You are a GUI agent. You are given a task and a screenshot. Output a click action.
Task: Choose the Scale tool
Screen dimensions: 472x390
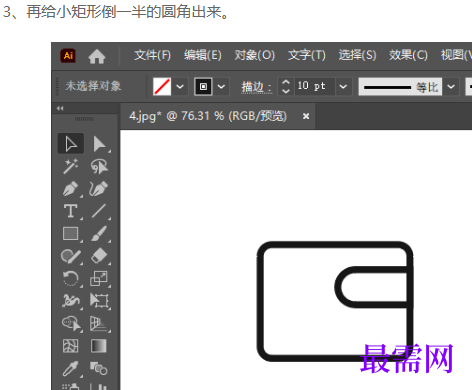[99, 279]
